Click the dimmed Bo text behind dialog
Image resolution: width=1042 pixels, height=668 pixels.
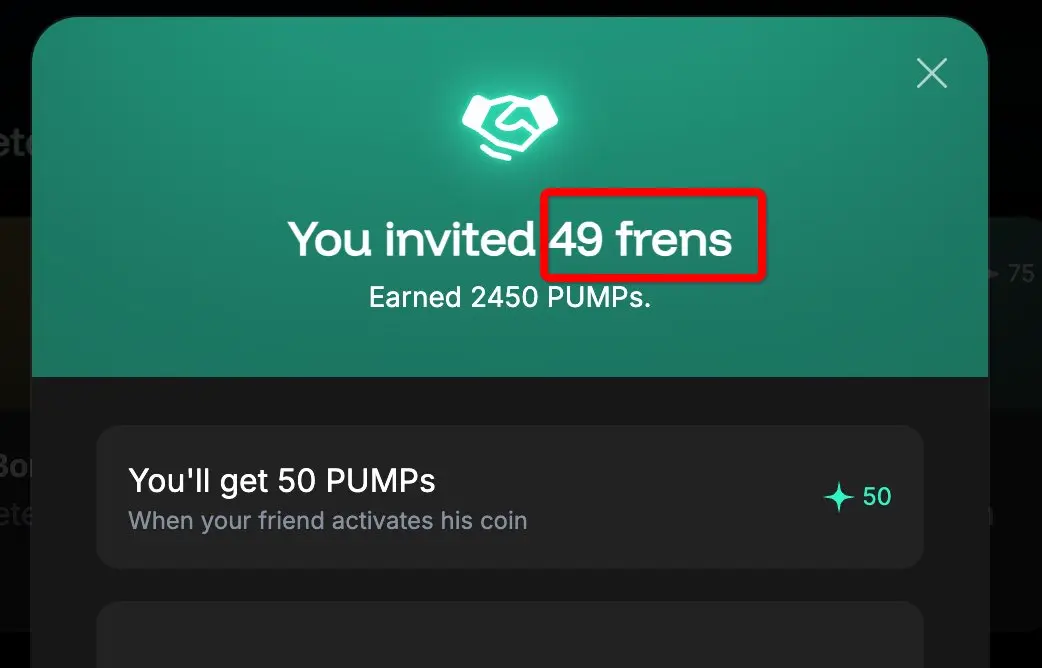pos(15,466)
